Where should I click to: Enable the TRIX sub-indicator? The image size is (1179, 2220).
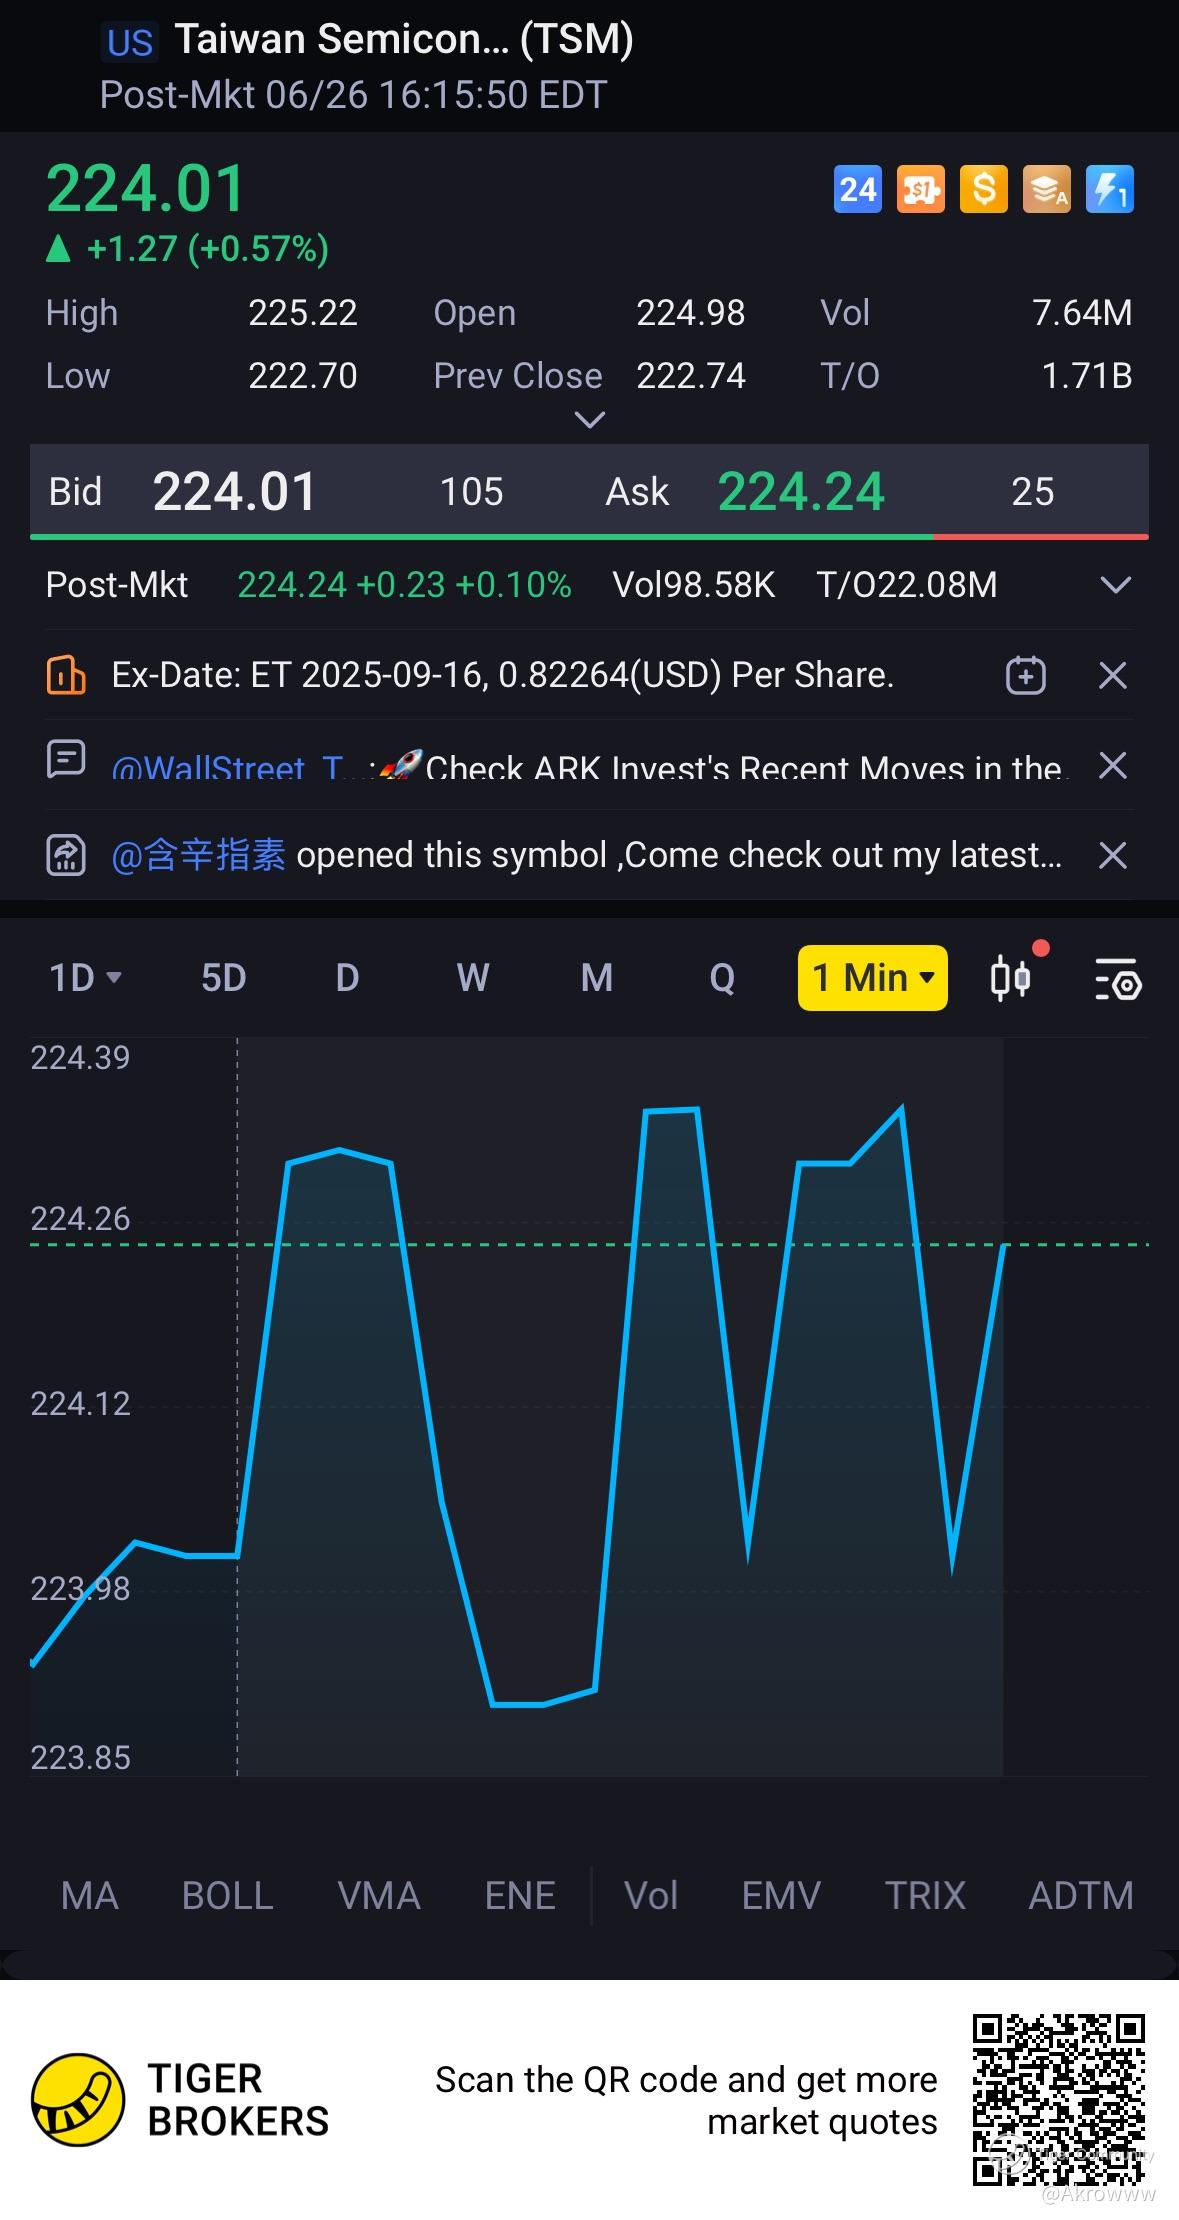[925, 1895]
